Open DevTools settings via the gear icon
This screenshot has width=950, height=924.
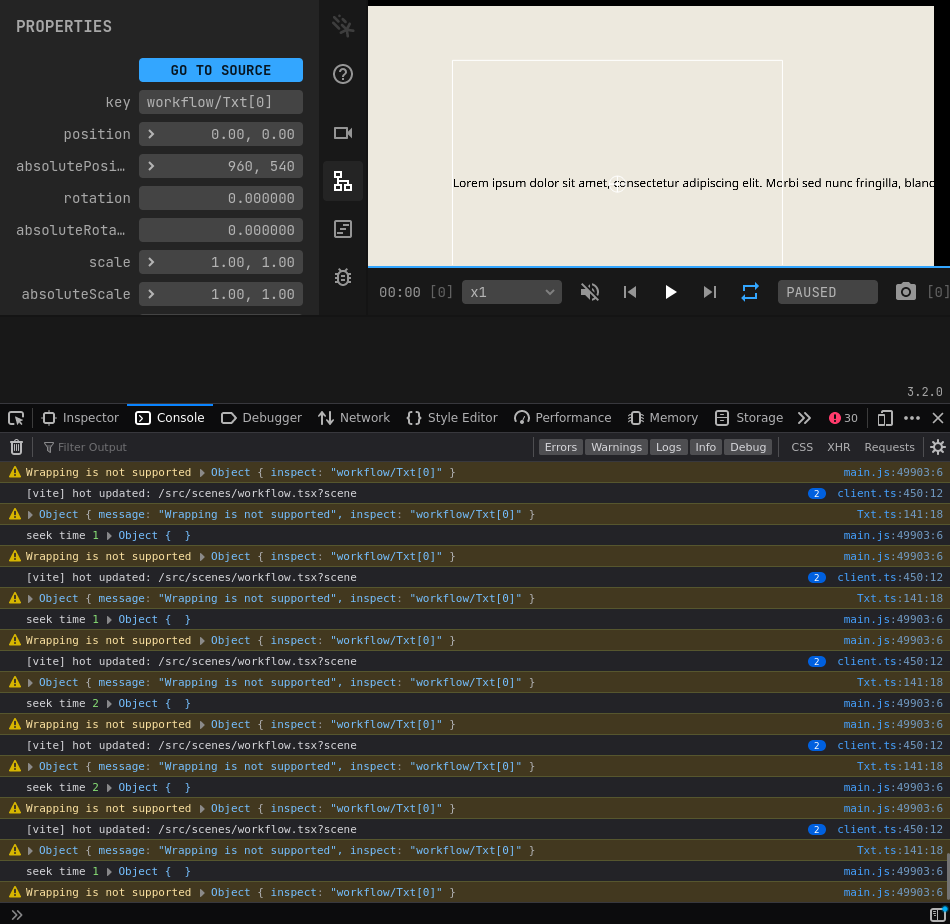(937, 447)
